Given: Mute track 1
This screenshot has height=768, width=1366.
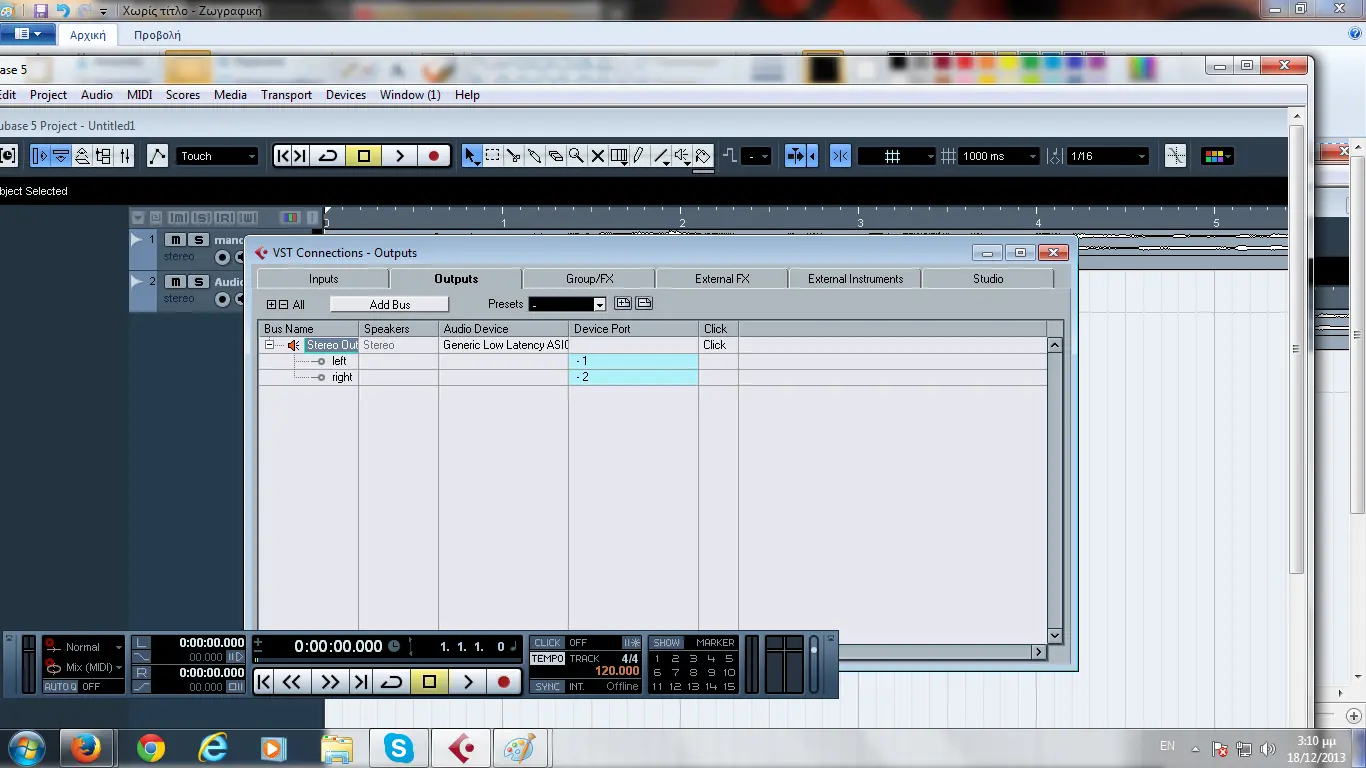Looking at the screenshot, I should coord(175,240).
